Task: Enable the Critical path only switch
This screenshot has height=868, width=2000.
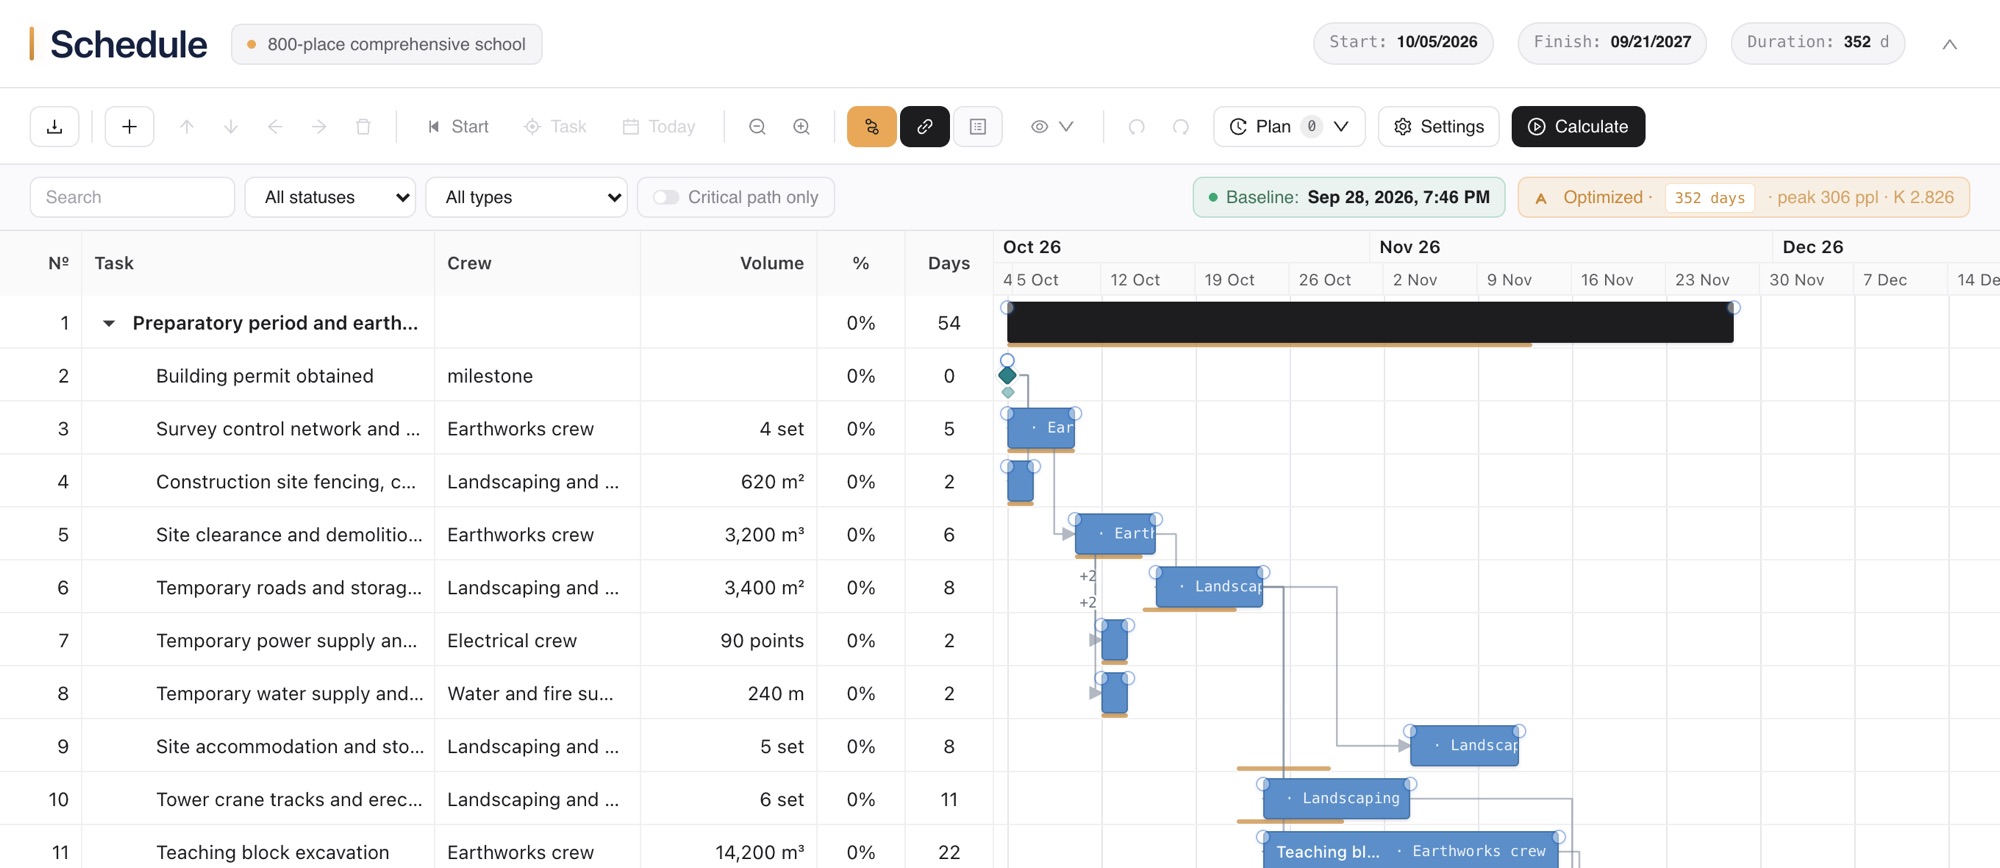Action: [666, 197]
